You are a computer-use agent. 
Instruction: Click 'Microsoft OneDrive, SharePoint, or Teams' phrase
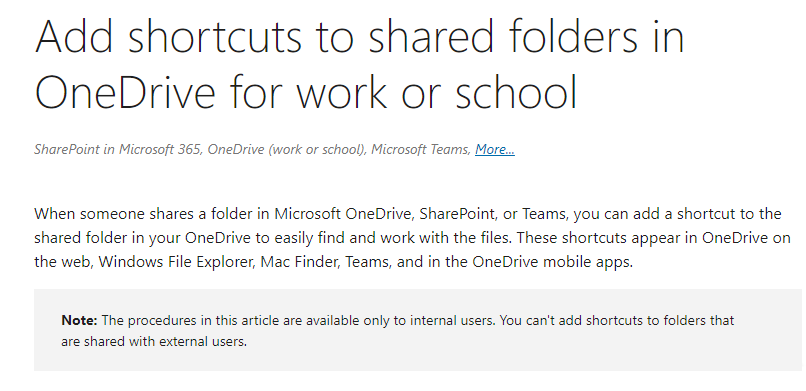[x=422, y=214]
